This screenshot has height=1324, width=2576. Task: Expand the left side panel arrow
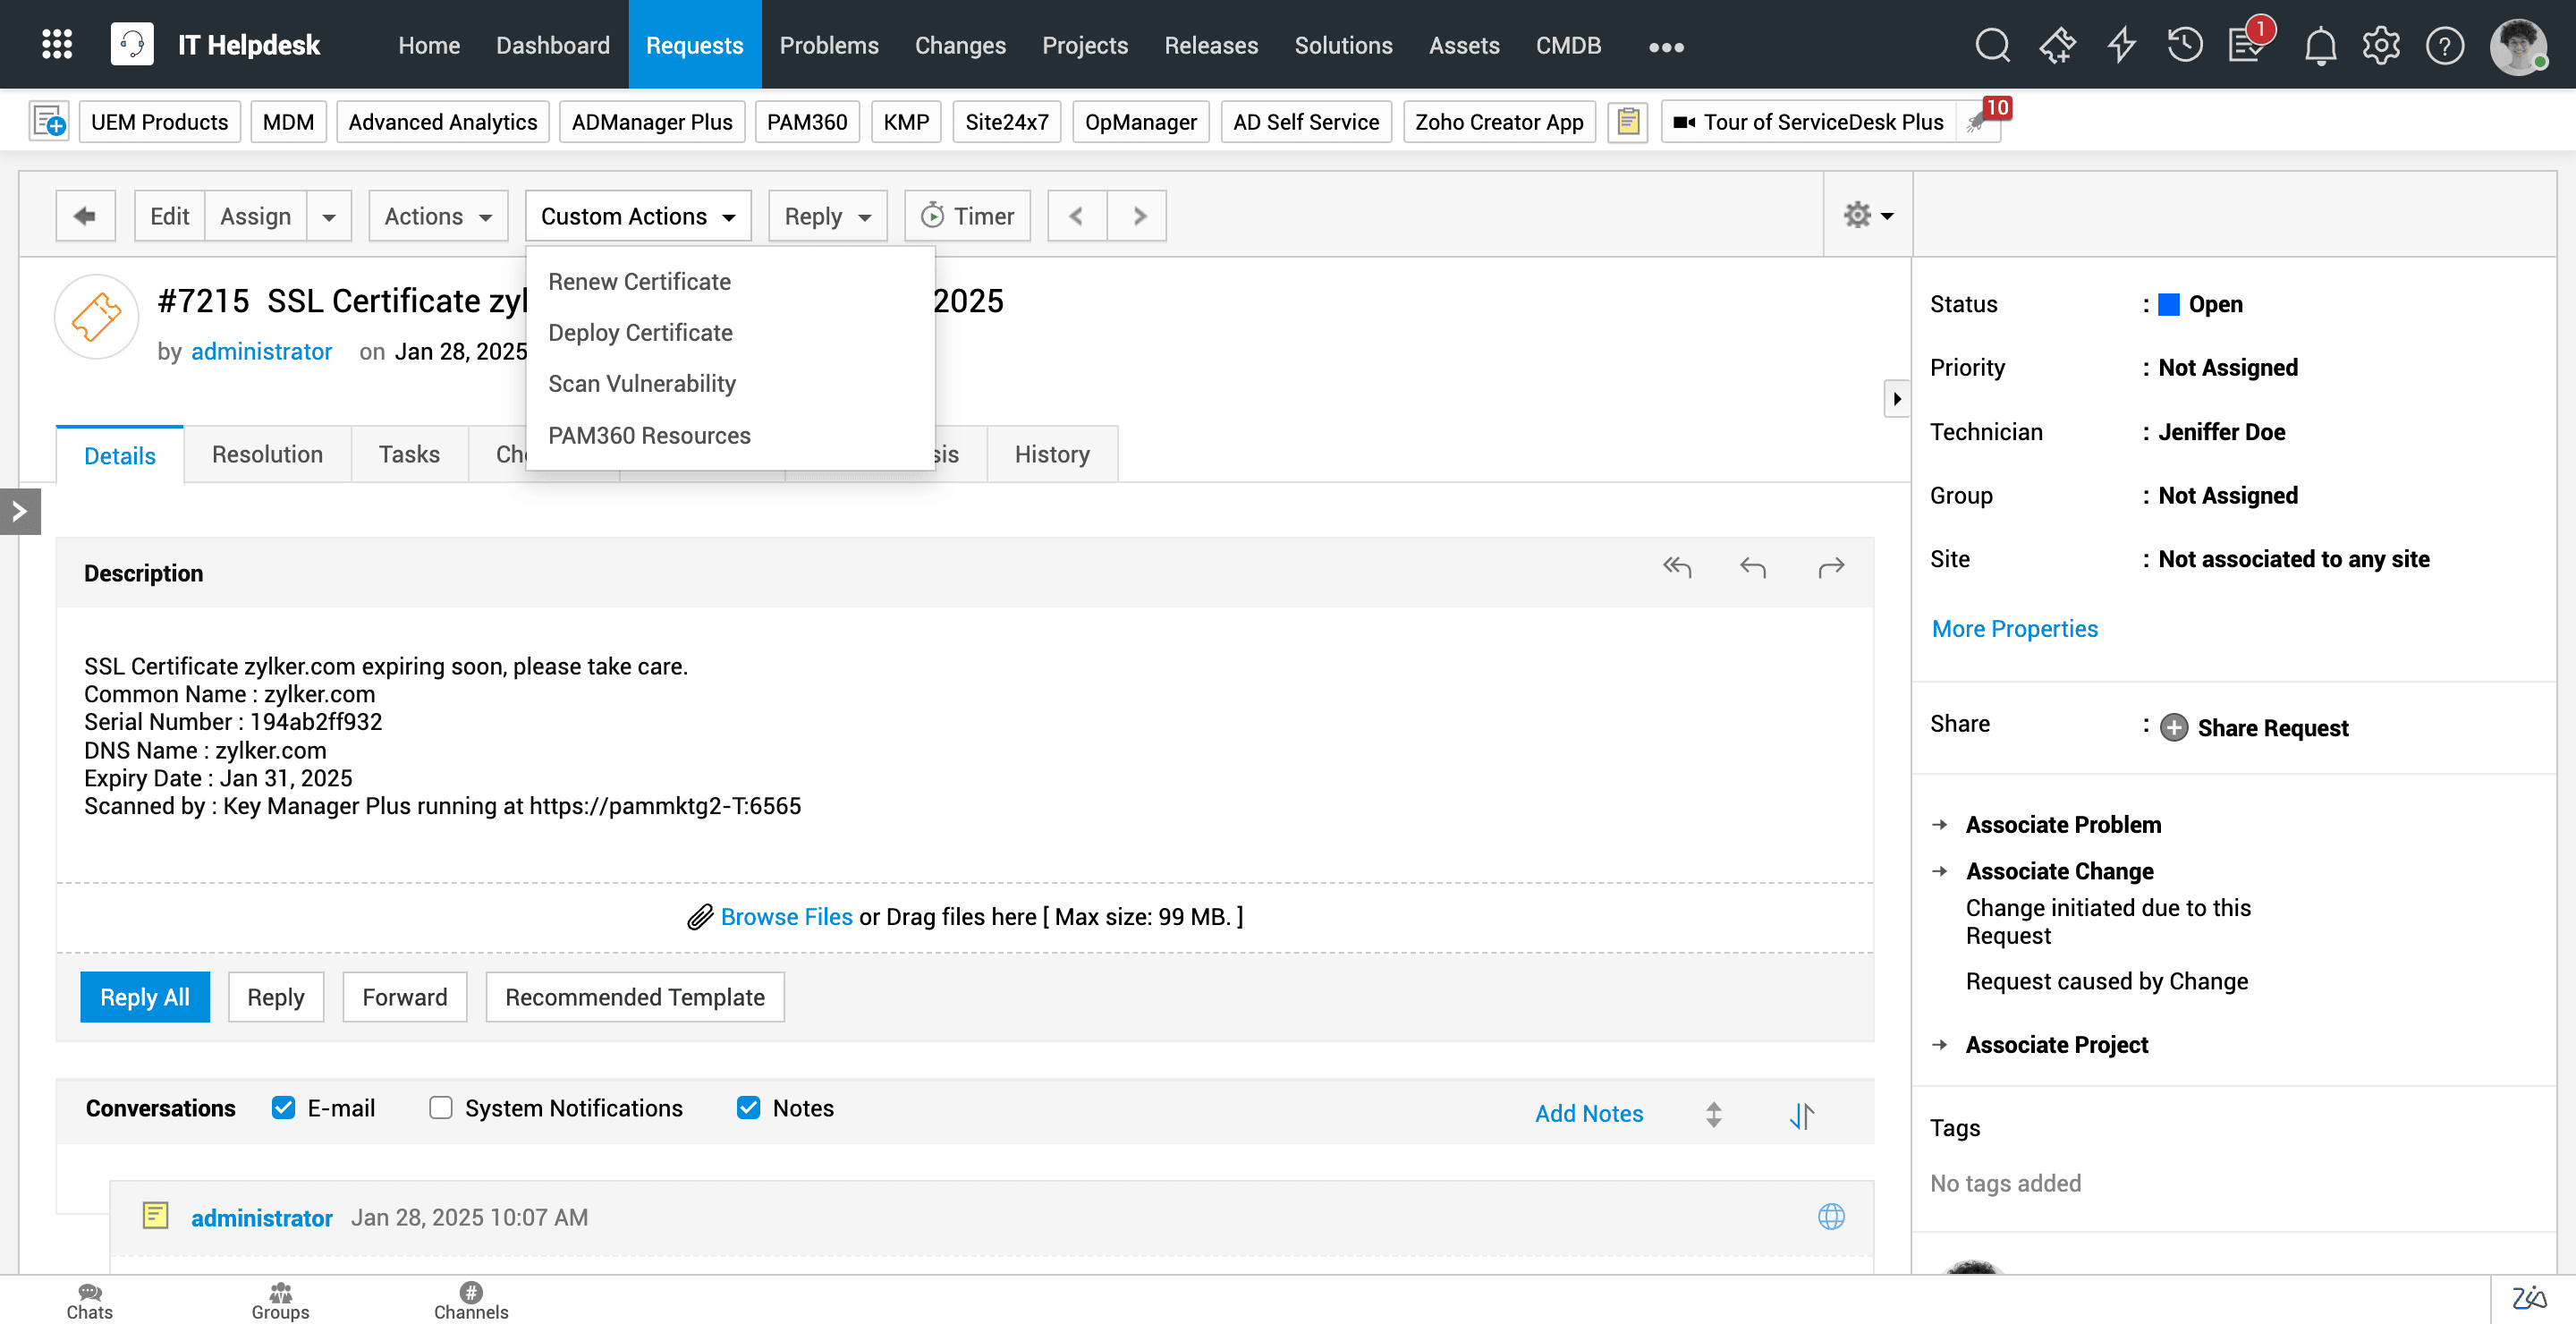[19, 512]
